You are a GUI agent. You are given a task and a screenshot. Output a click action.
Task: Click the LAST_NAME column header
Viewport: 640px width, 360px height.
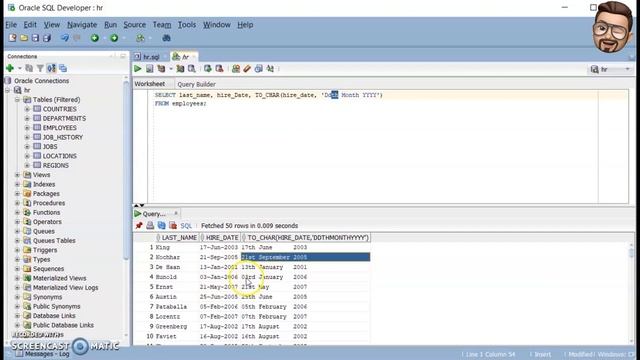(178, 238)
